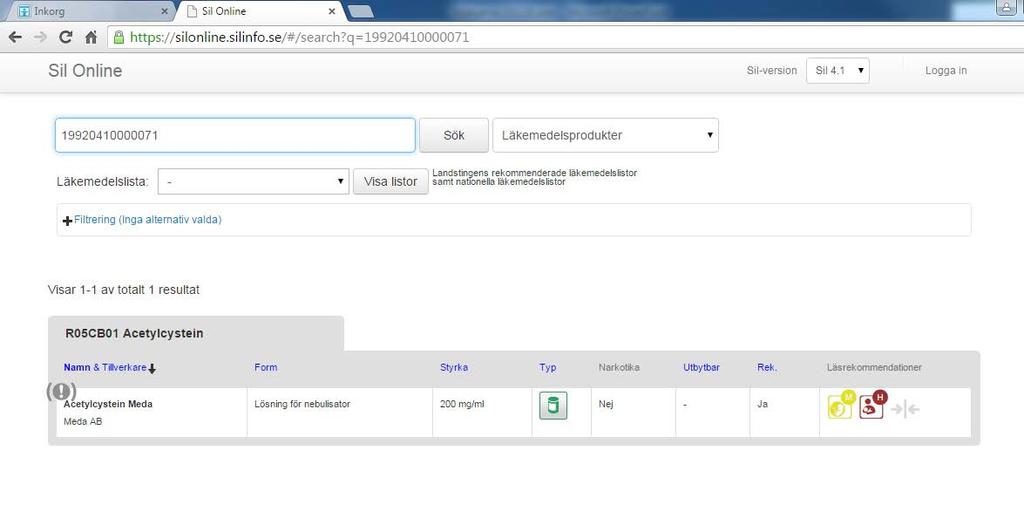Sort by the Namn column header
Image resolution: width=1024 pixels, height=505 pixels.
point(77,367)
